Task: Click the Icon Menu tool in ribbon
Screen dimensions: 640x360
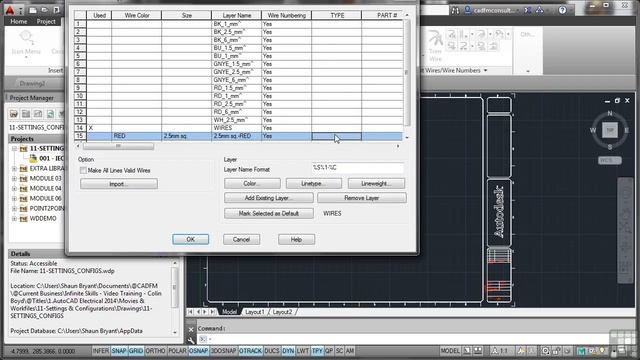Action: [26, 43]
